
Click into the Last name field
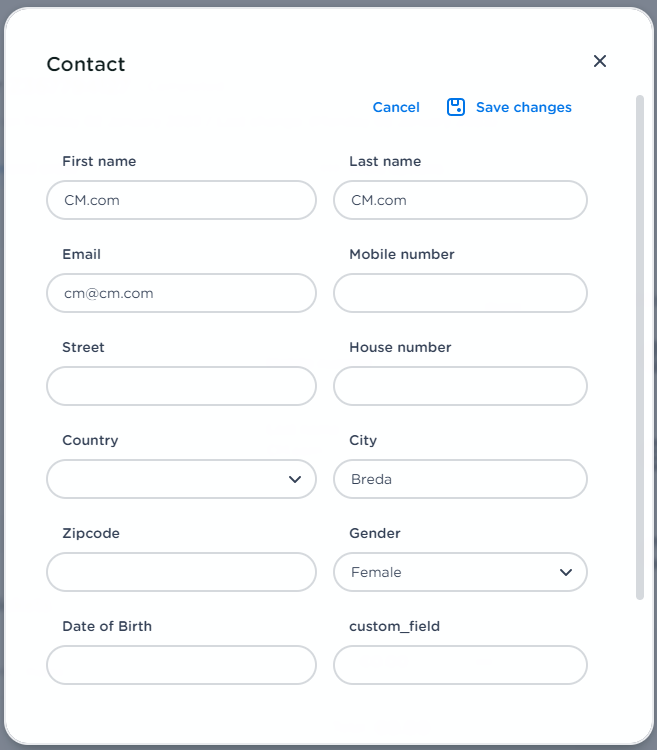460,200
